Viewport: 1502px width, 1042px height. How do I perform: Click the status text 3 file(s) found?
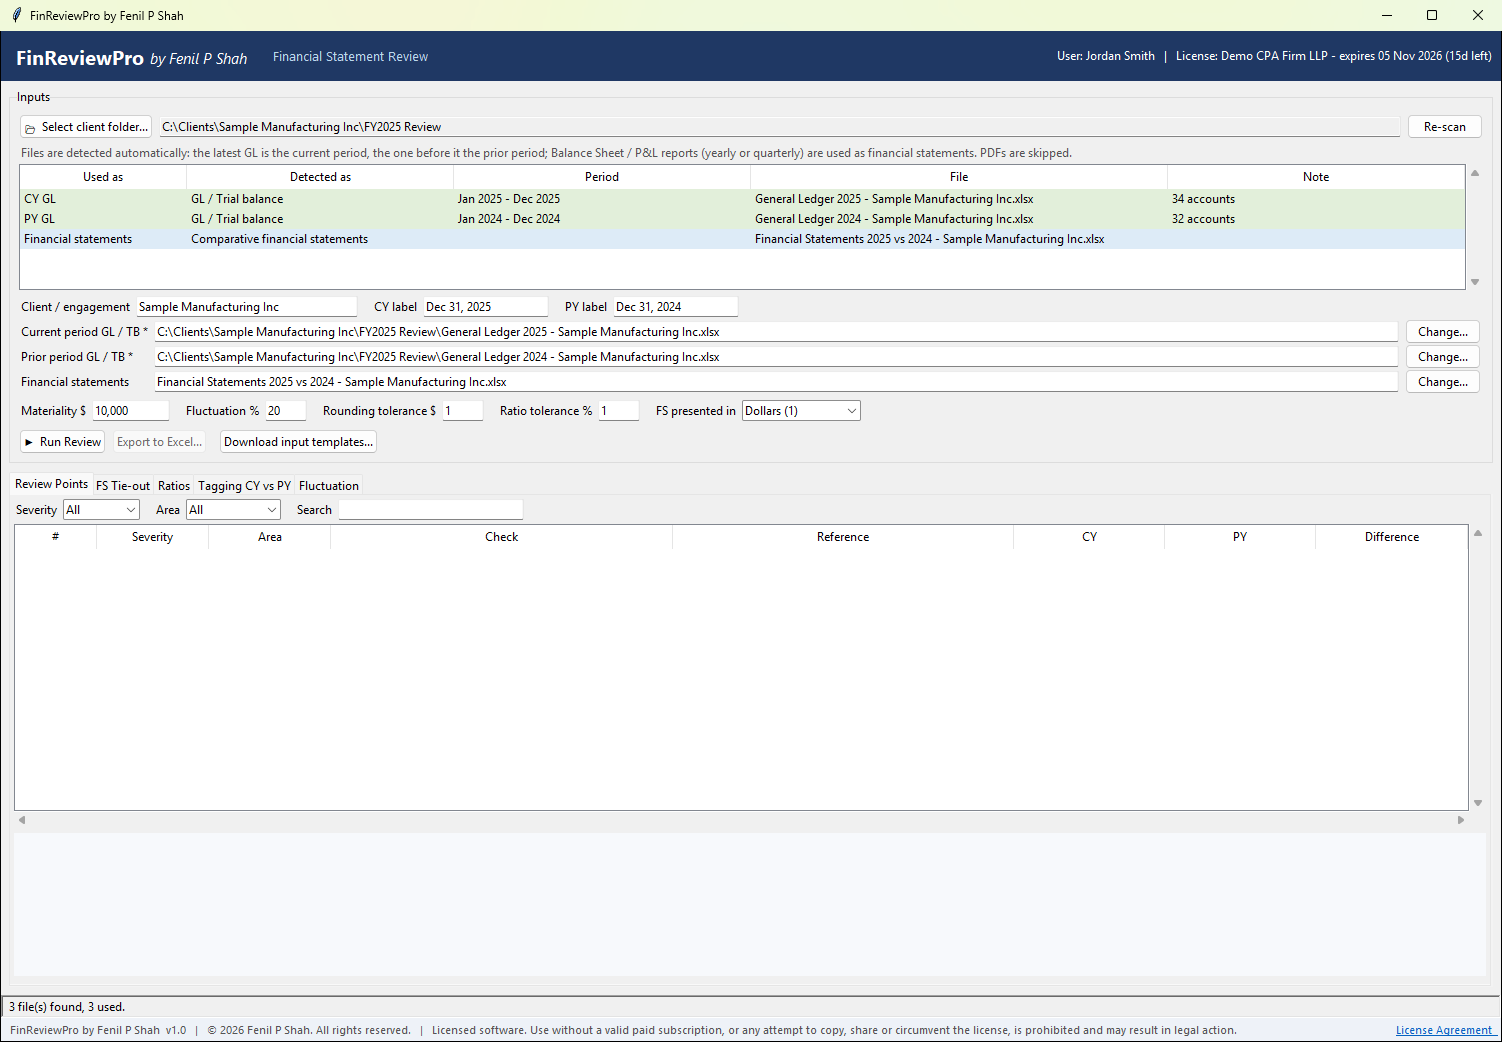(x=67, y=1007)
